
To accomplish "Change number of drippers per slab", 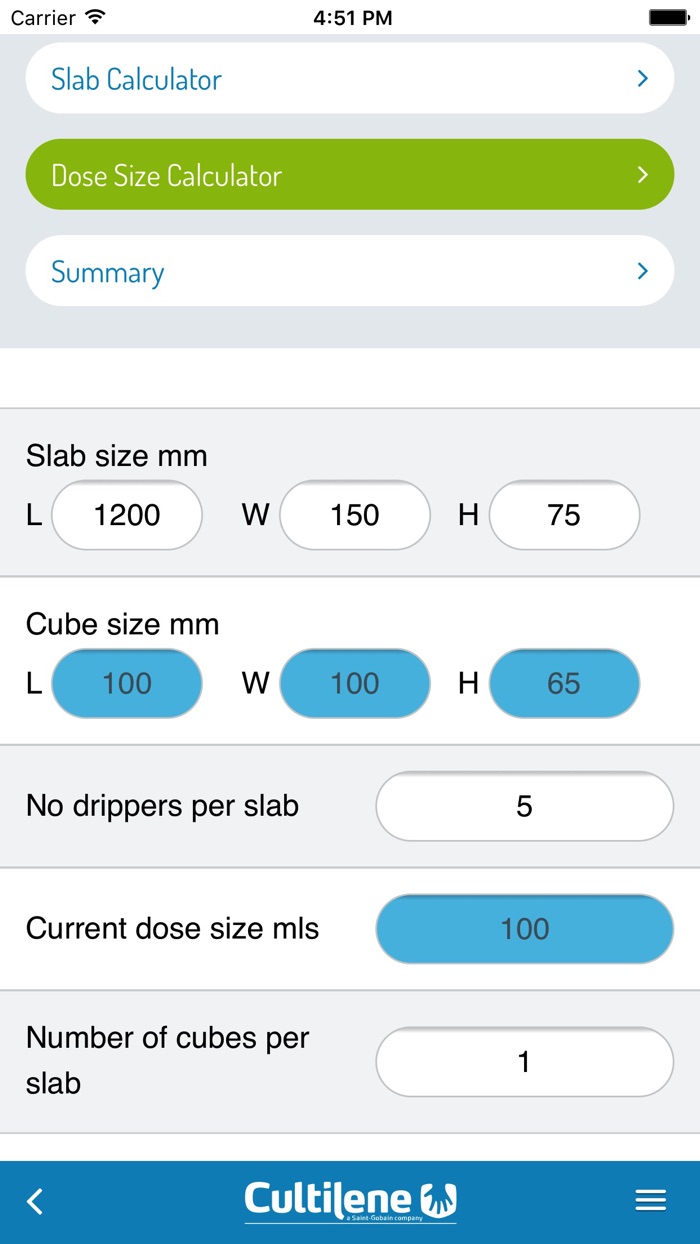I will point(524,806).
